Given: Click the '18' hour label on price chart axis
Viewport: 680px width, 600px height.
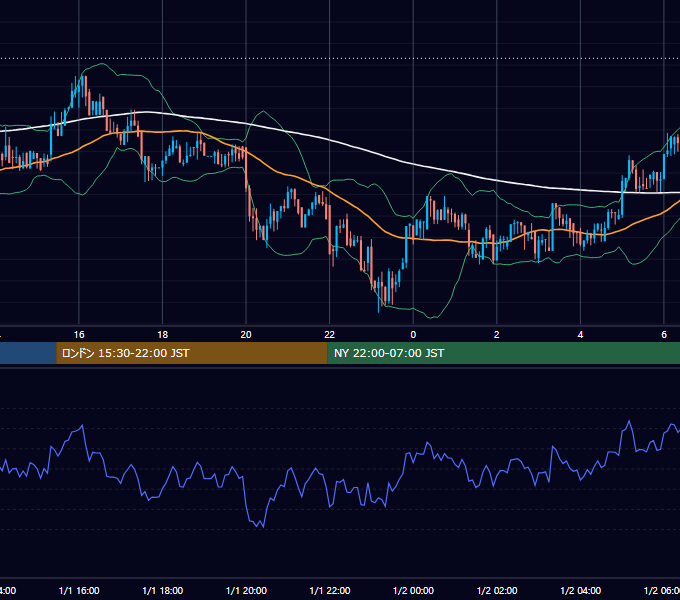Looking at the screenshot, I should [x=162, y=335].
